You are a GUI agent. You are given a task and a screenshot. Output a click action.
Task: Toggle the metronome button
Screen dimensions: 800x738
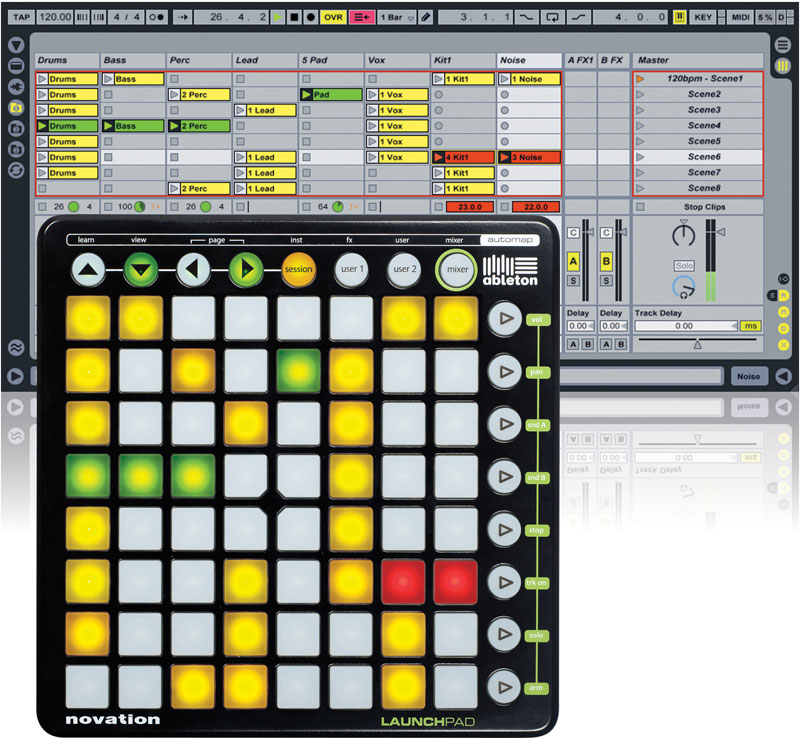pyautogui.click(x=156, y=17)
